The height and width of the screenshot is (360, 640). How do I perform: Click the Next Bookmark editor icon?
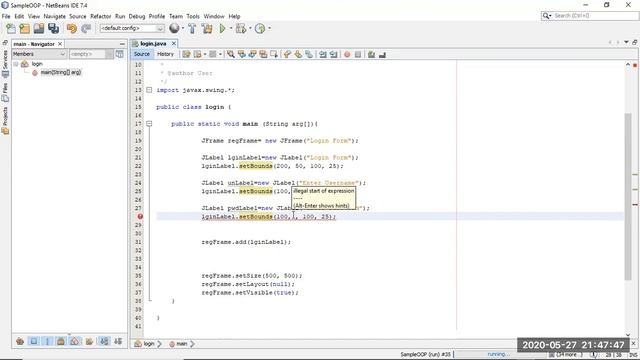298,54
